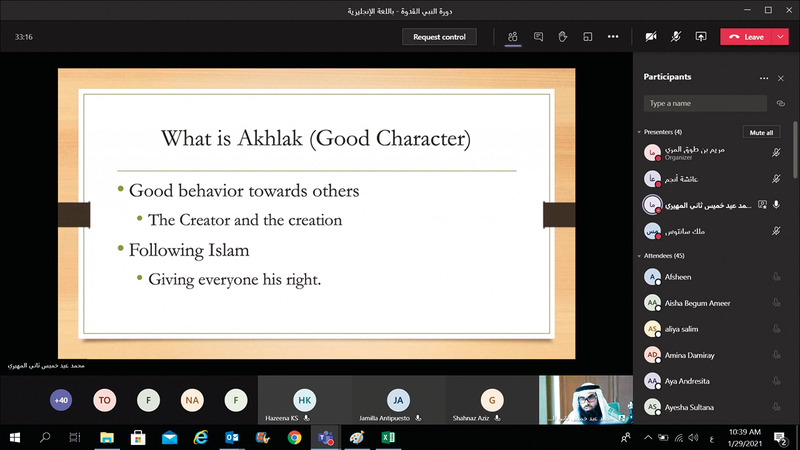Raise your hand in the meeting
The width and height of the screenshot is (800, 450).
click(x=563, y=37)
